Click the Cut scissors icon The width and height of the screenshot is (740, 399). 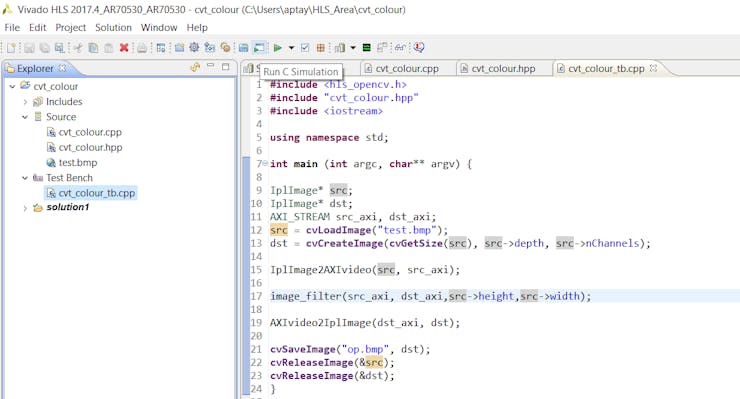tap(78, 48)
